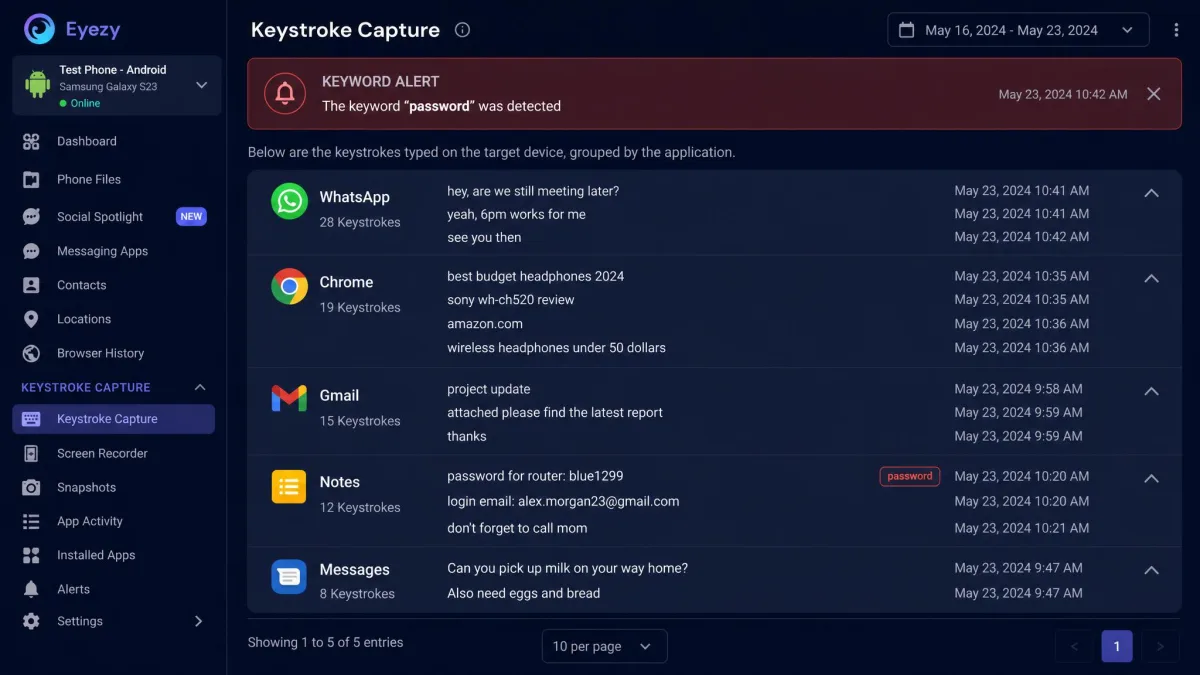Viewport: 1200px width, 675px height.
Task: Click the Alerts bell sidebar icon
Action: (x=31, y=589)
